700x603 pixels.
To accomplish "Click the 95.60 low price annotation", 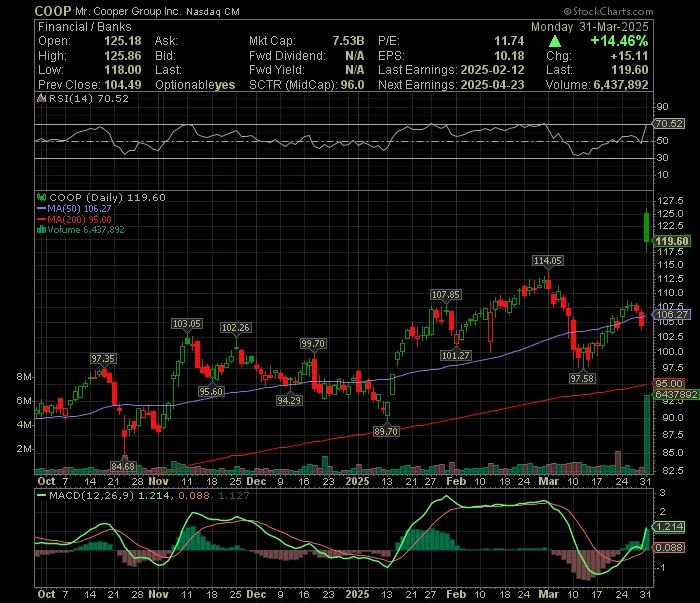I will tap(211, 391).
